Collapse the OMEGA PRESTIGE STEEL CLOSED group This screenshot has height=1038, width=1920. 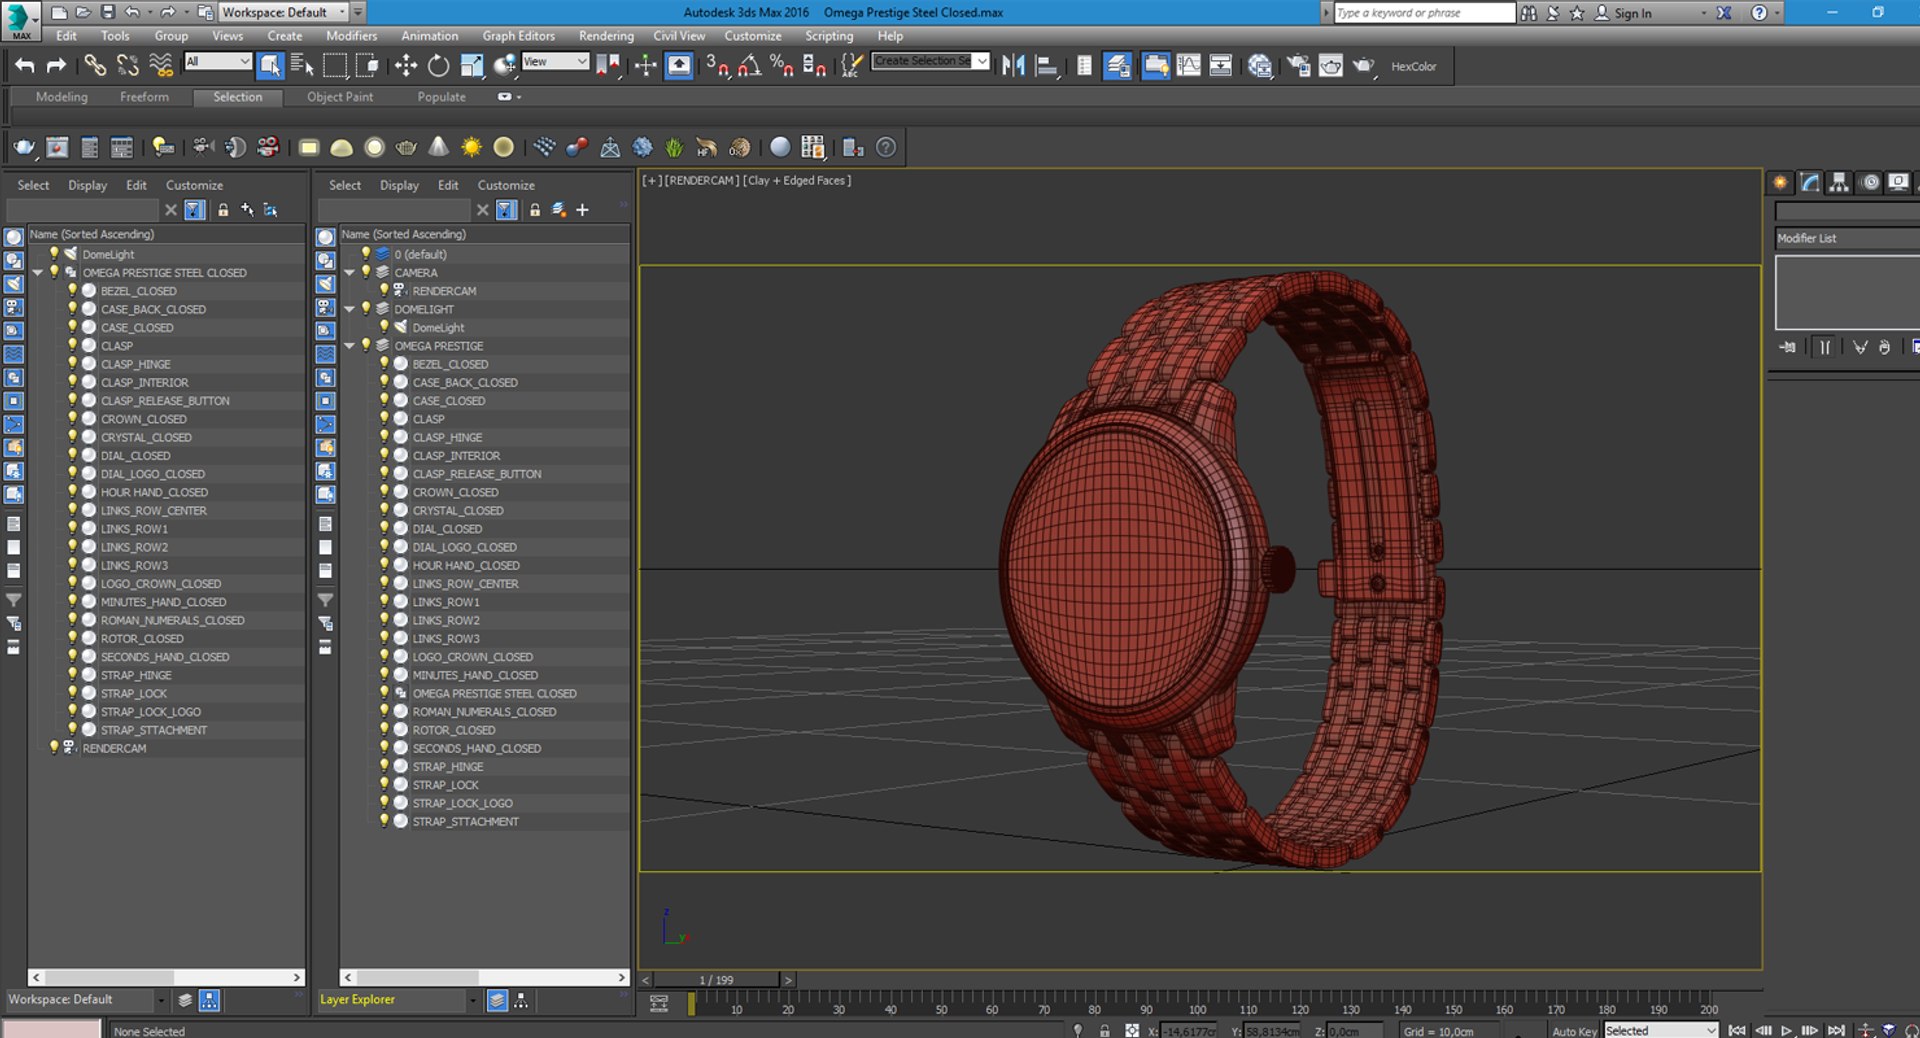38,272
